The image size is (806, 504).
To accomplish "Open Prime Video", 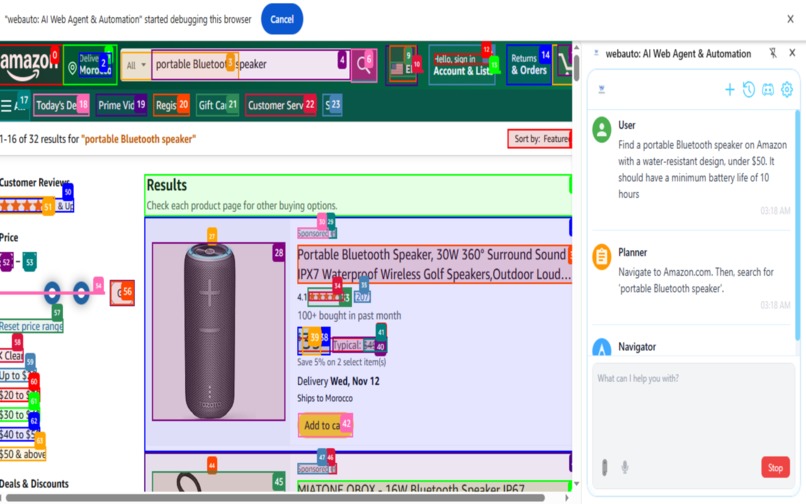I will [121, 105].
